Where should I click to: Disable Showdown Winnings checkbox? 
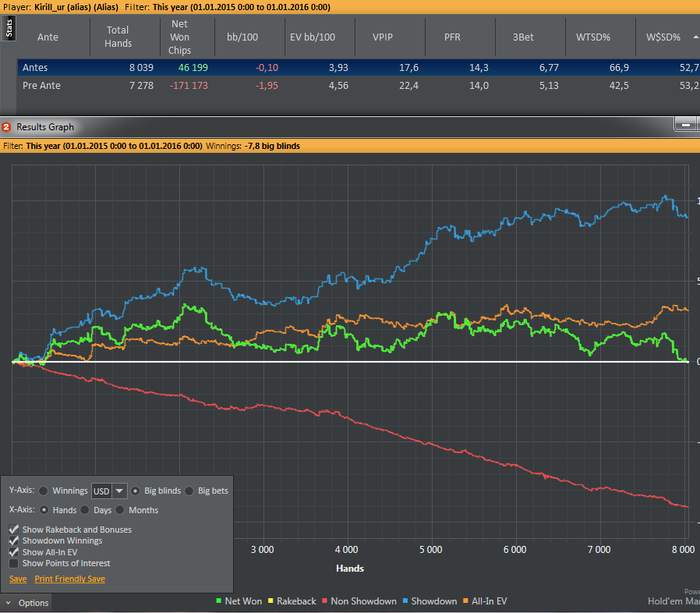pos(14,540)
